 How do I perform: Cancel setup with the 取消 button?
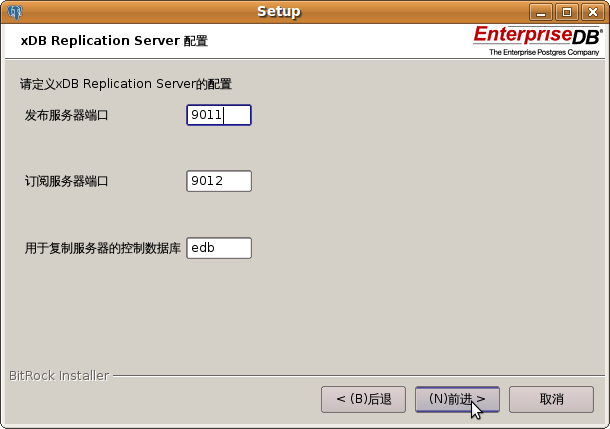(x=551, y=399)
